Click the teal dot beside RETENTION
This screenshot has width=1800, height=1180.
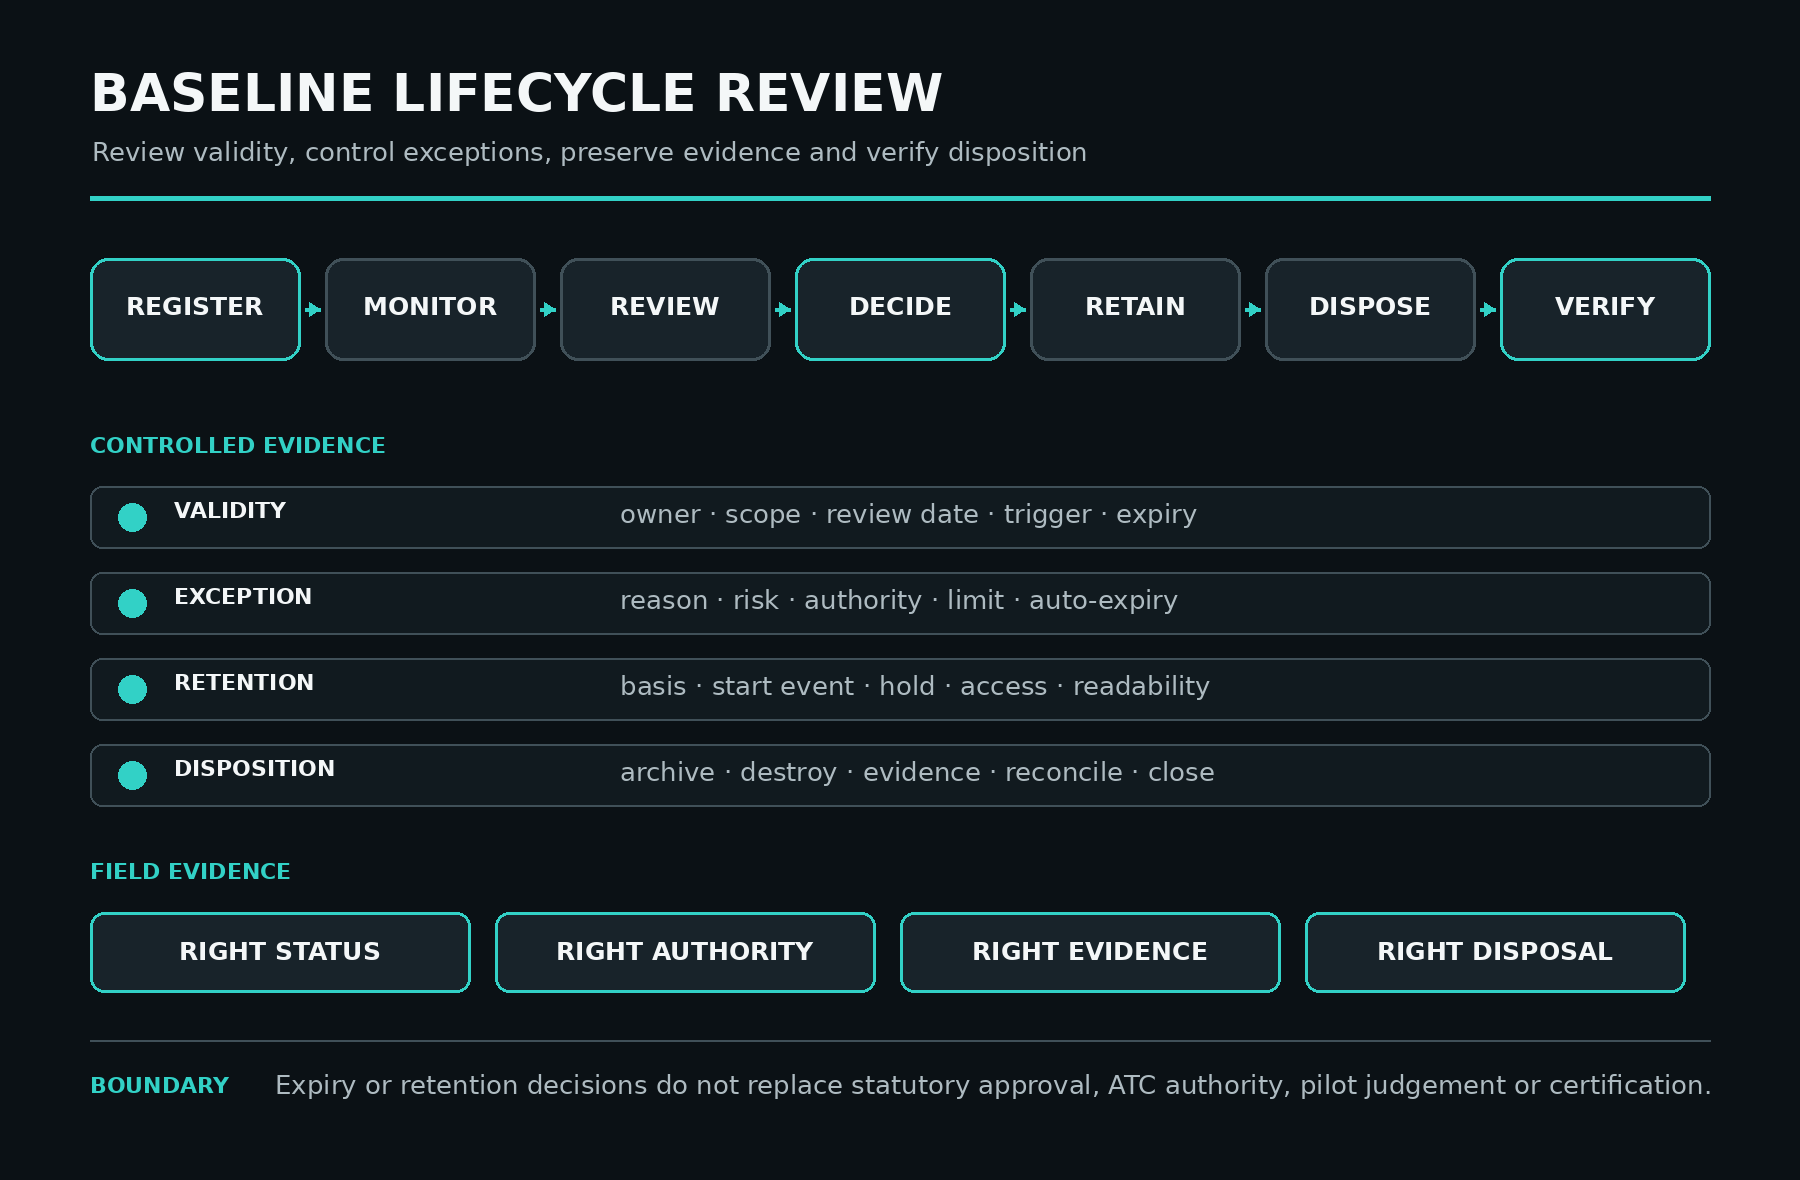tap(132, 689)
